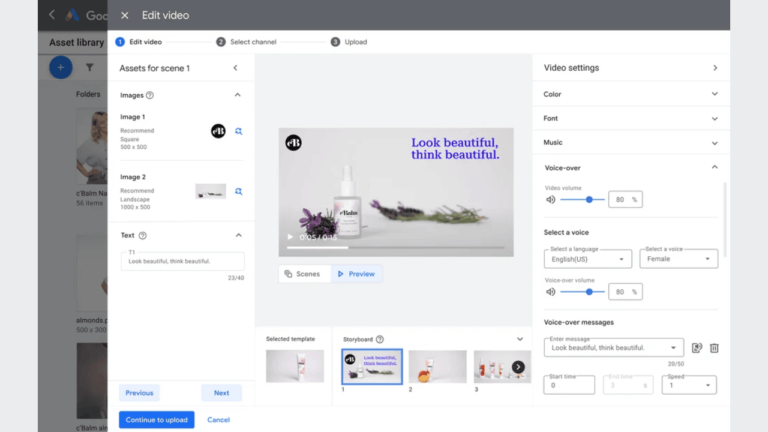Switch to the Preview tab
The image size is (768, 432).
pos(357,274)
